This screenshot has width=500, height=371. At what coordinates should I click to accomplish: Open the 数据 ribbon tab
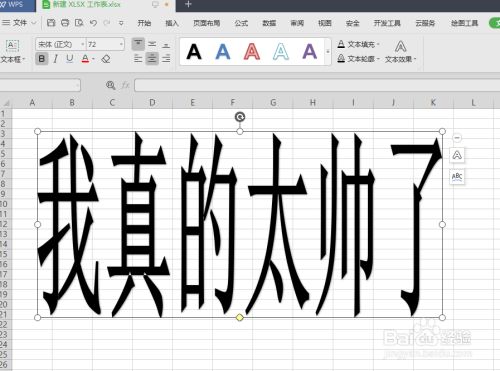tap(269, 23)
